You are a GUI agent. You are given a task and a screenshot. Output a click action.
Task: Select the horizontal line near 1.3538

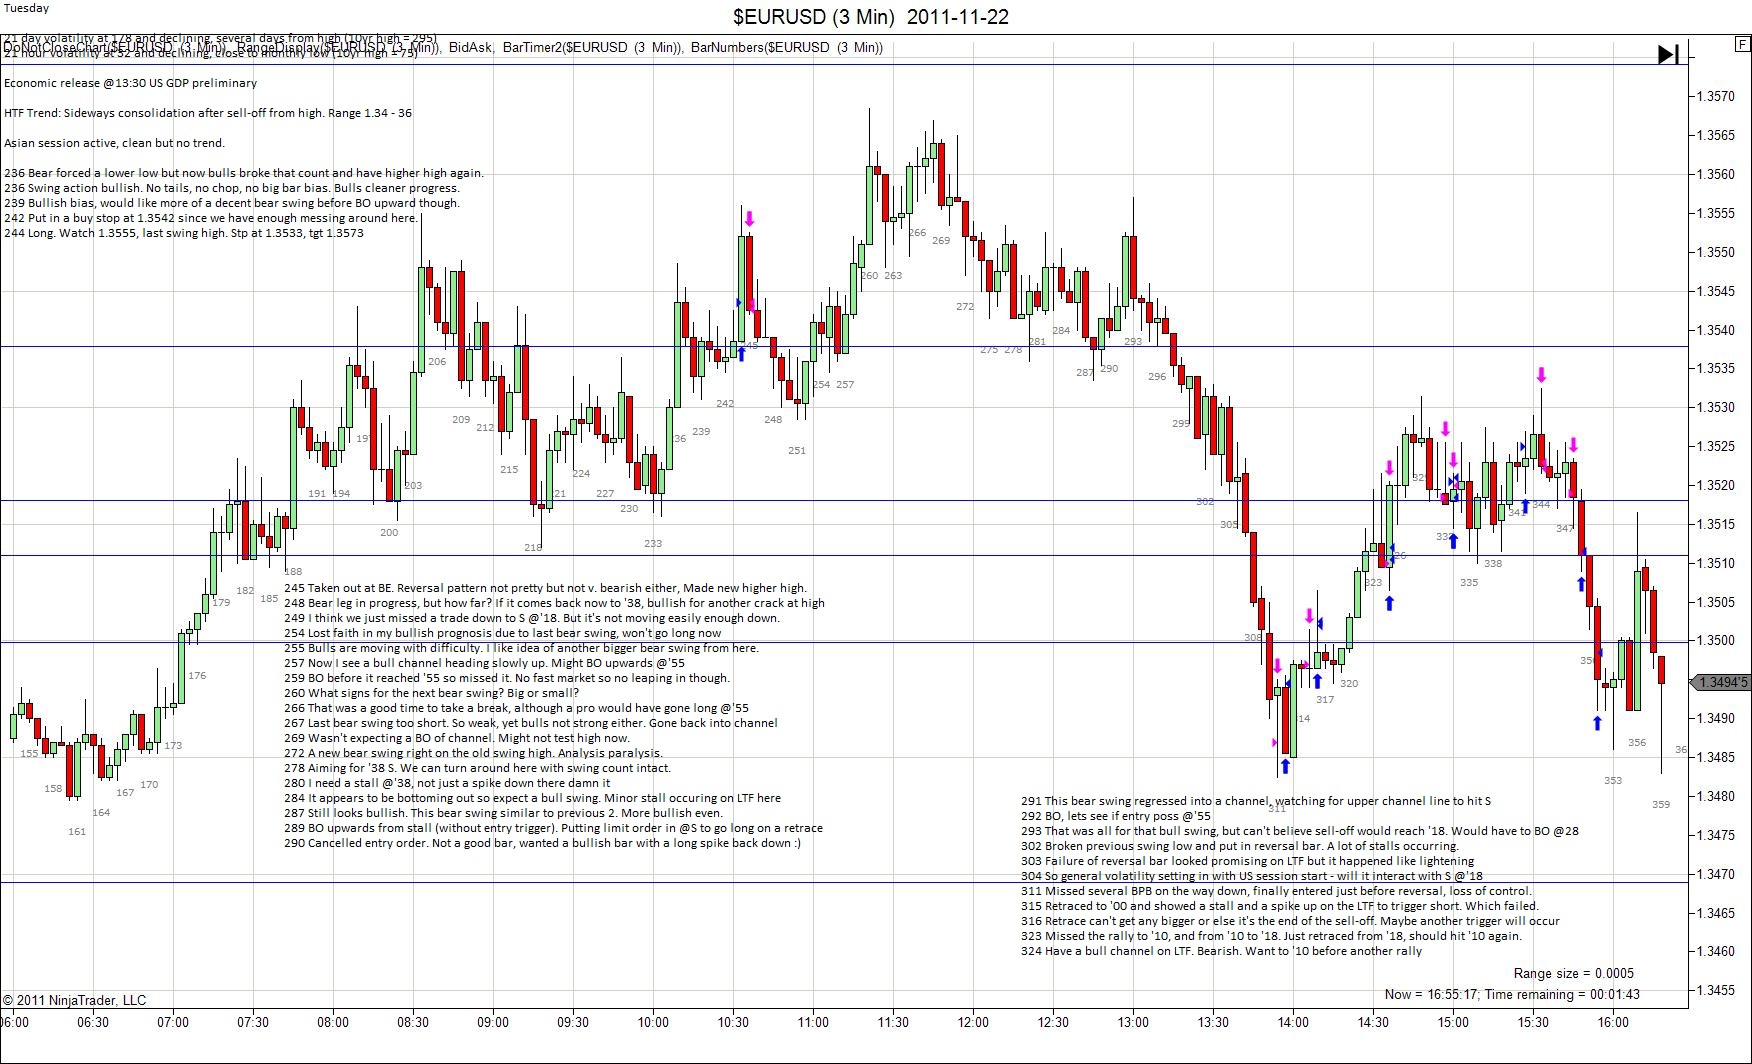tap(845, 347)
